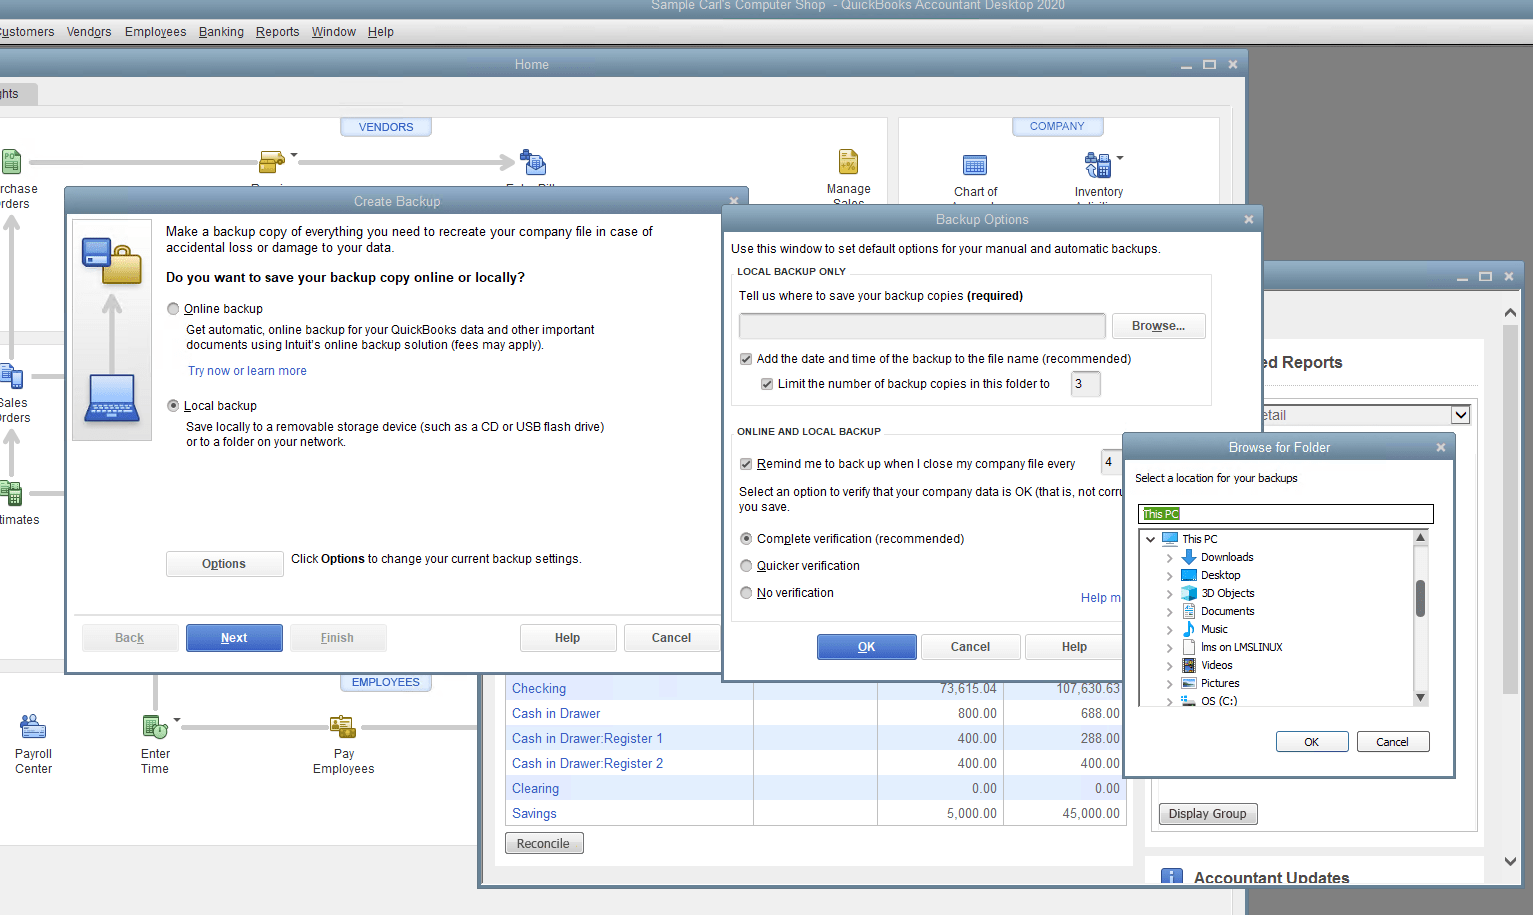Open the Receive Inventory dropdown arrow

293,156
